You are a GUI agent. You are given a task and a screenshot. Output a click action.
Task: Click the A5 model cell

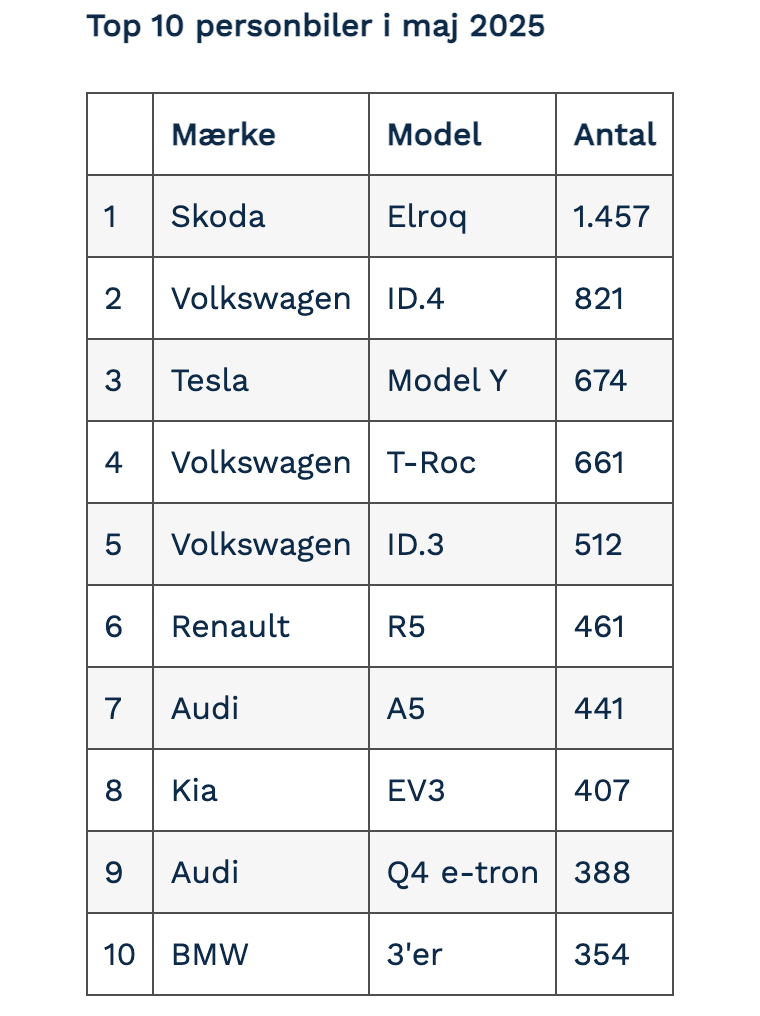[x=406, y=709]
